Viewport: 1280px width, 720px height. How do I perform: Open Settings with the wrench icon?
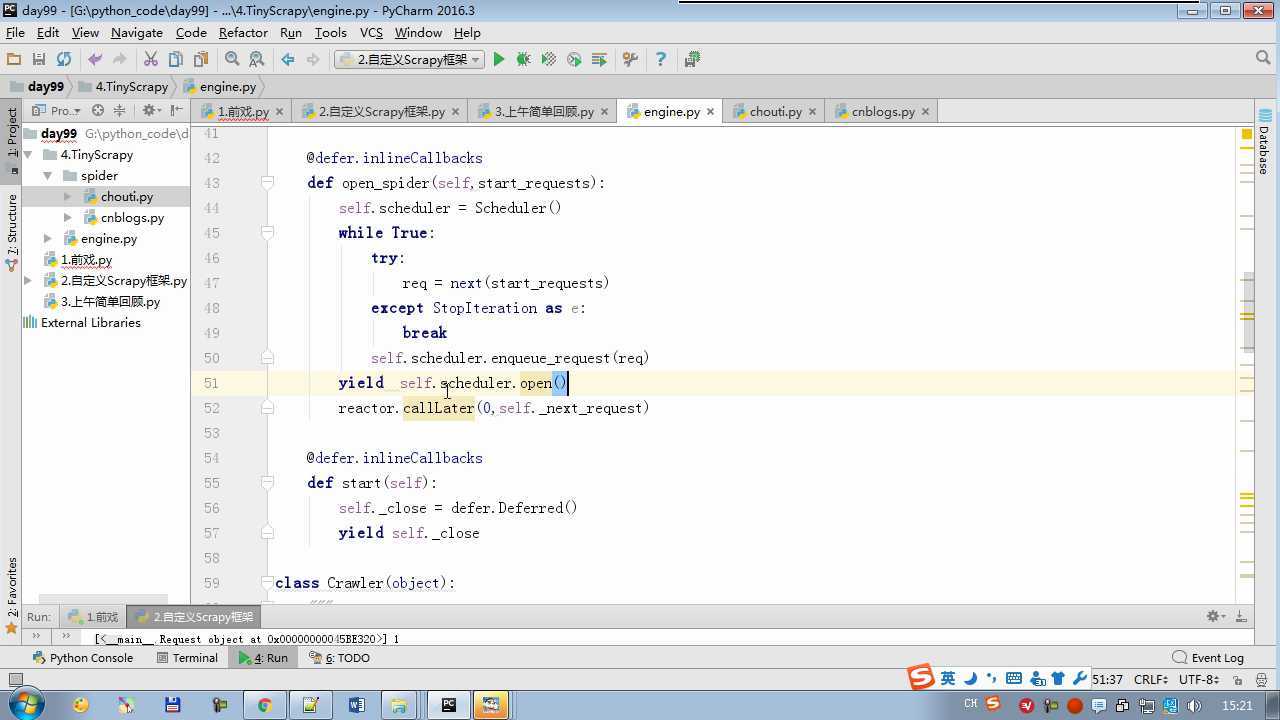point(630,60)
